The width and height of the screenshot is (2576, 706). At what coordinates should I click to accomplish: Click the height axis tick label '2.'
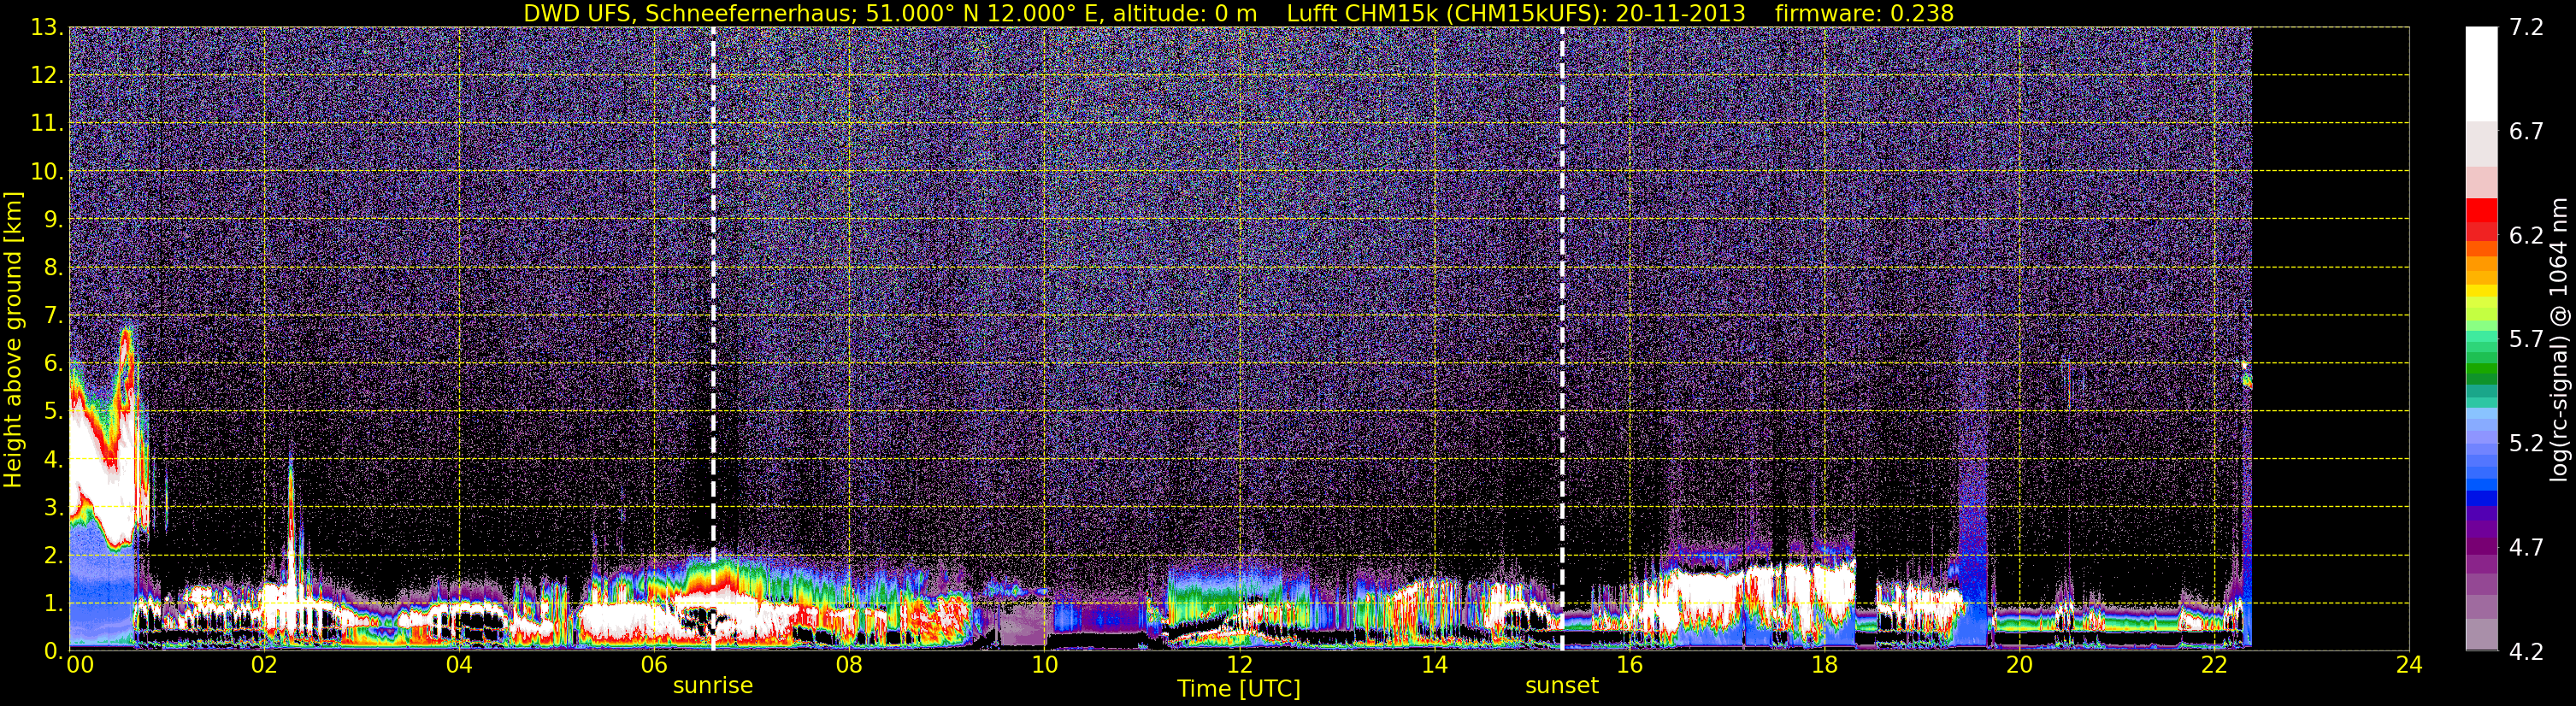pyautogui.click(x=53, y=555)
